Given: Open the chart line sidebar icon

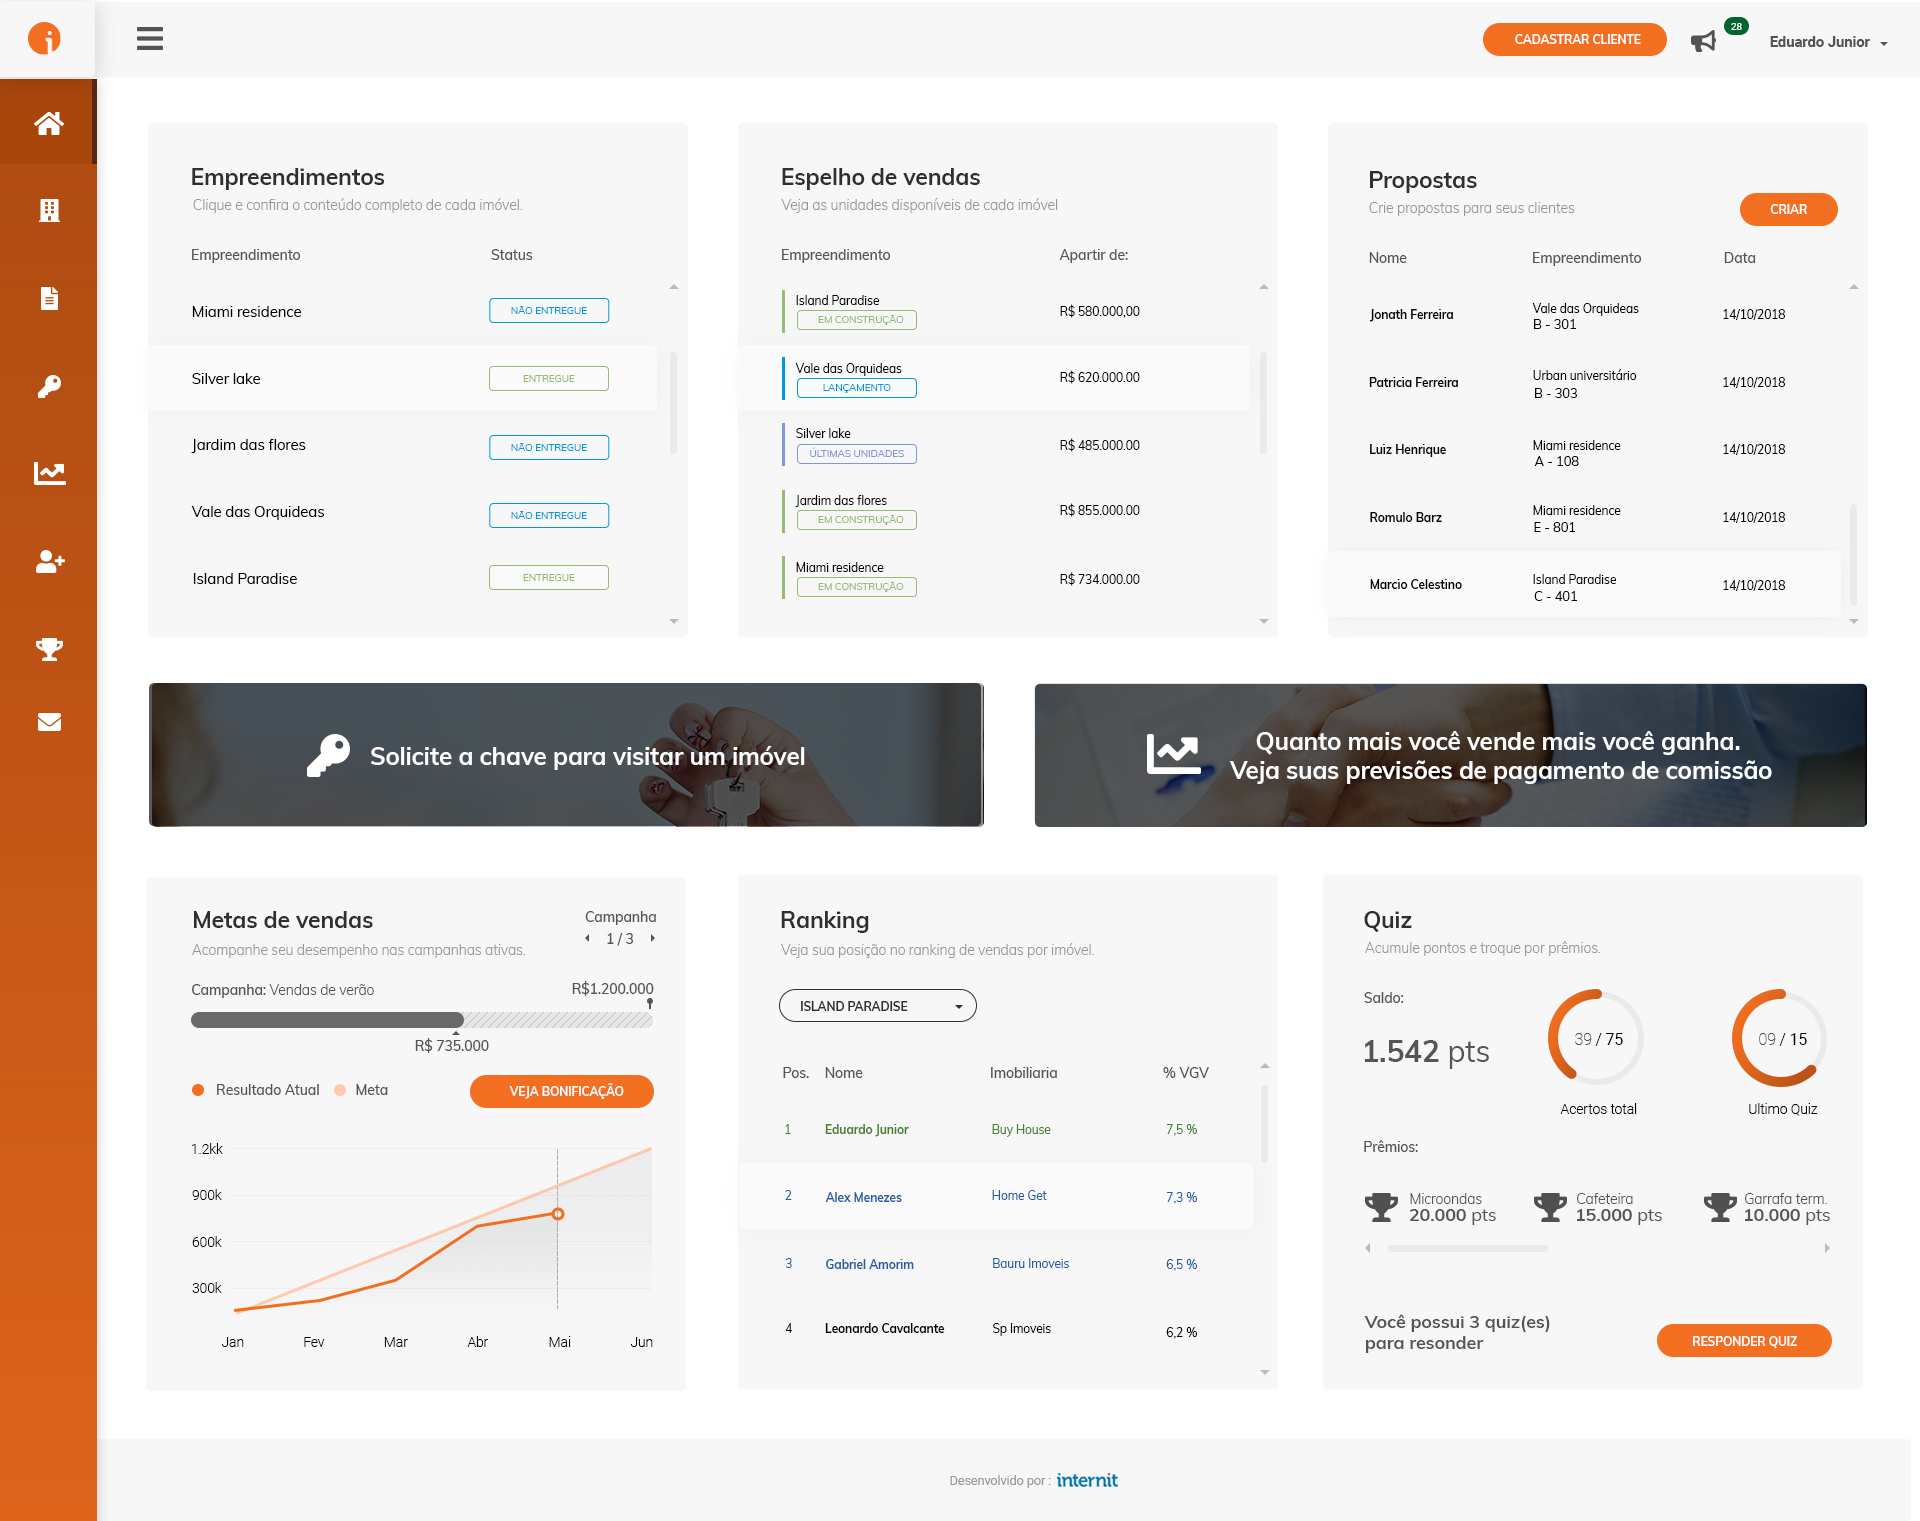Looking at the screenshot, I should pos(48,473).
